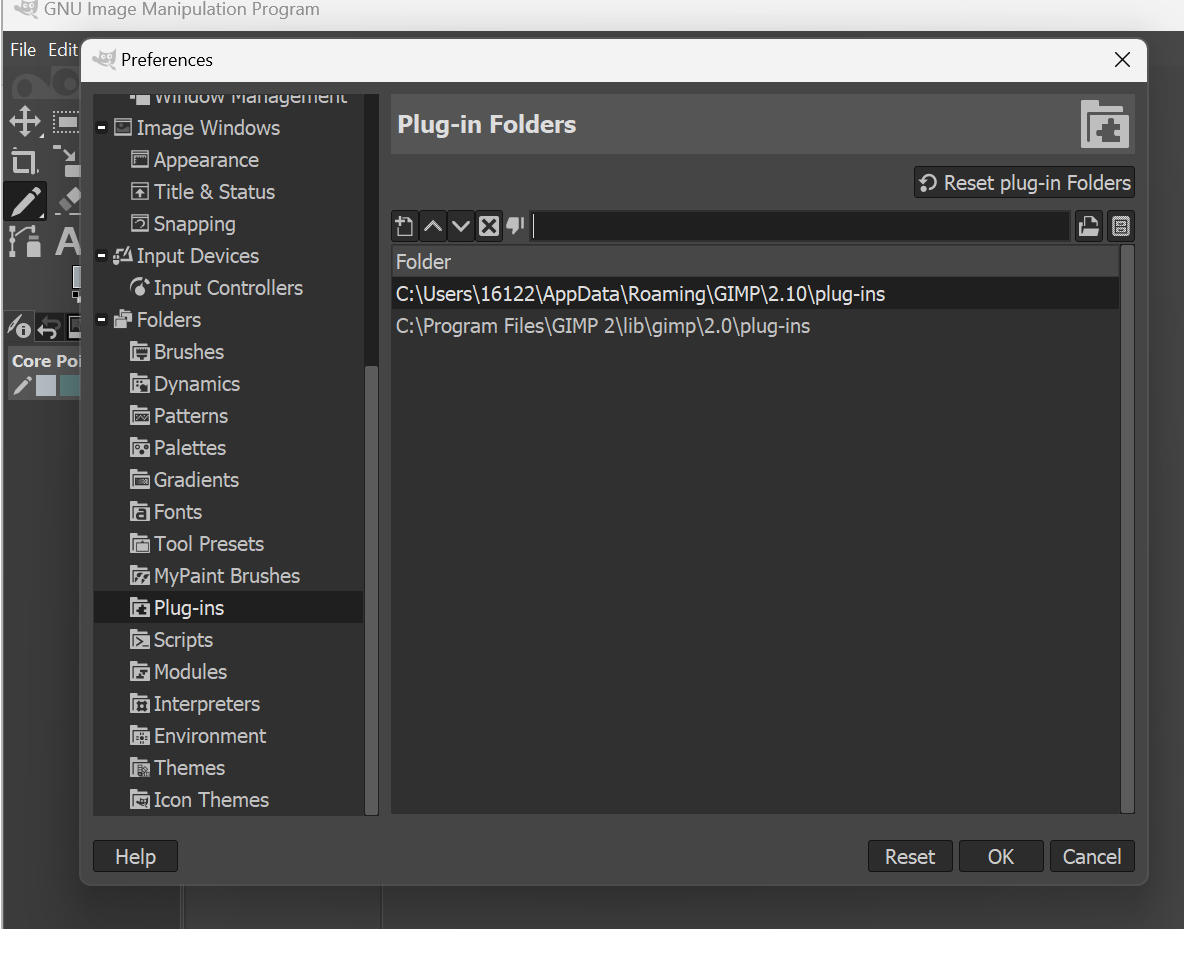Open Gradients folder settings
1184x966 pixels.
tap(196, 480)
